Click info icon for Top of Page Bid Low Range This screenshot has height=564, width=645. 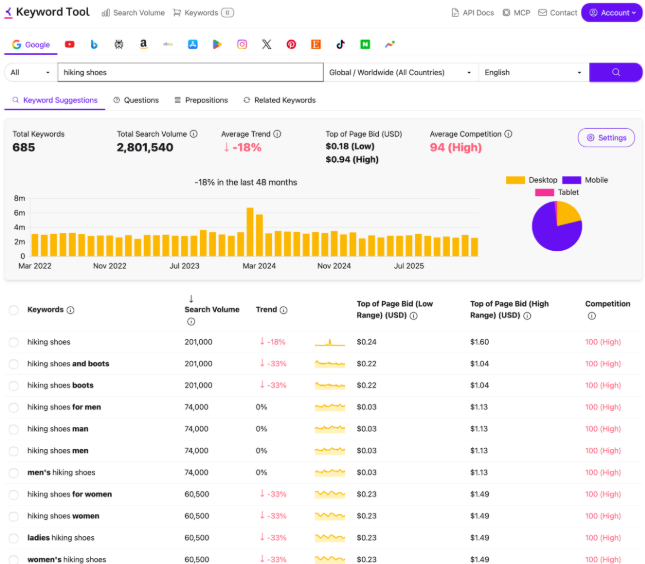click(414, 316)
